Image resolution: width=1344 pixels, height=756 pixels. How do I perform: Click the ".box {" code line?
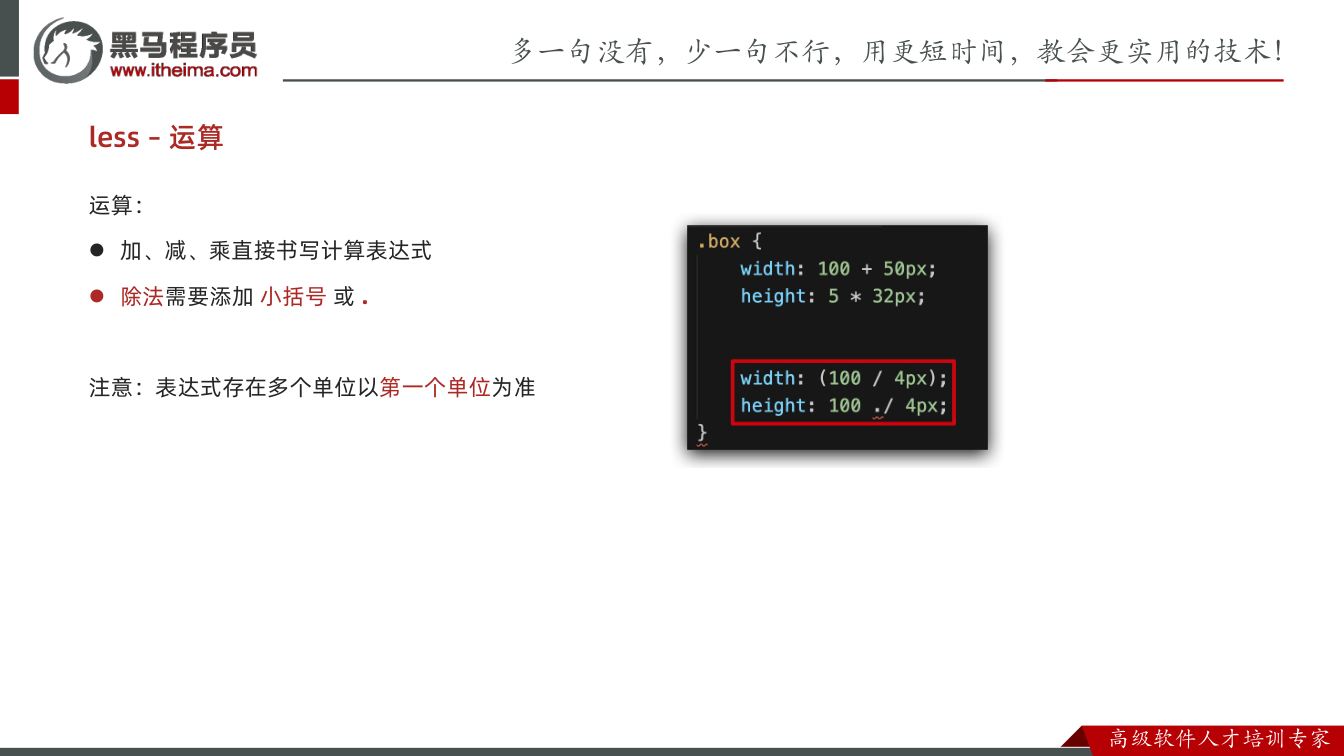point(730,241)
